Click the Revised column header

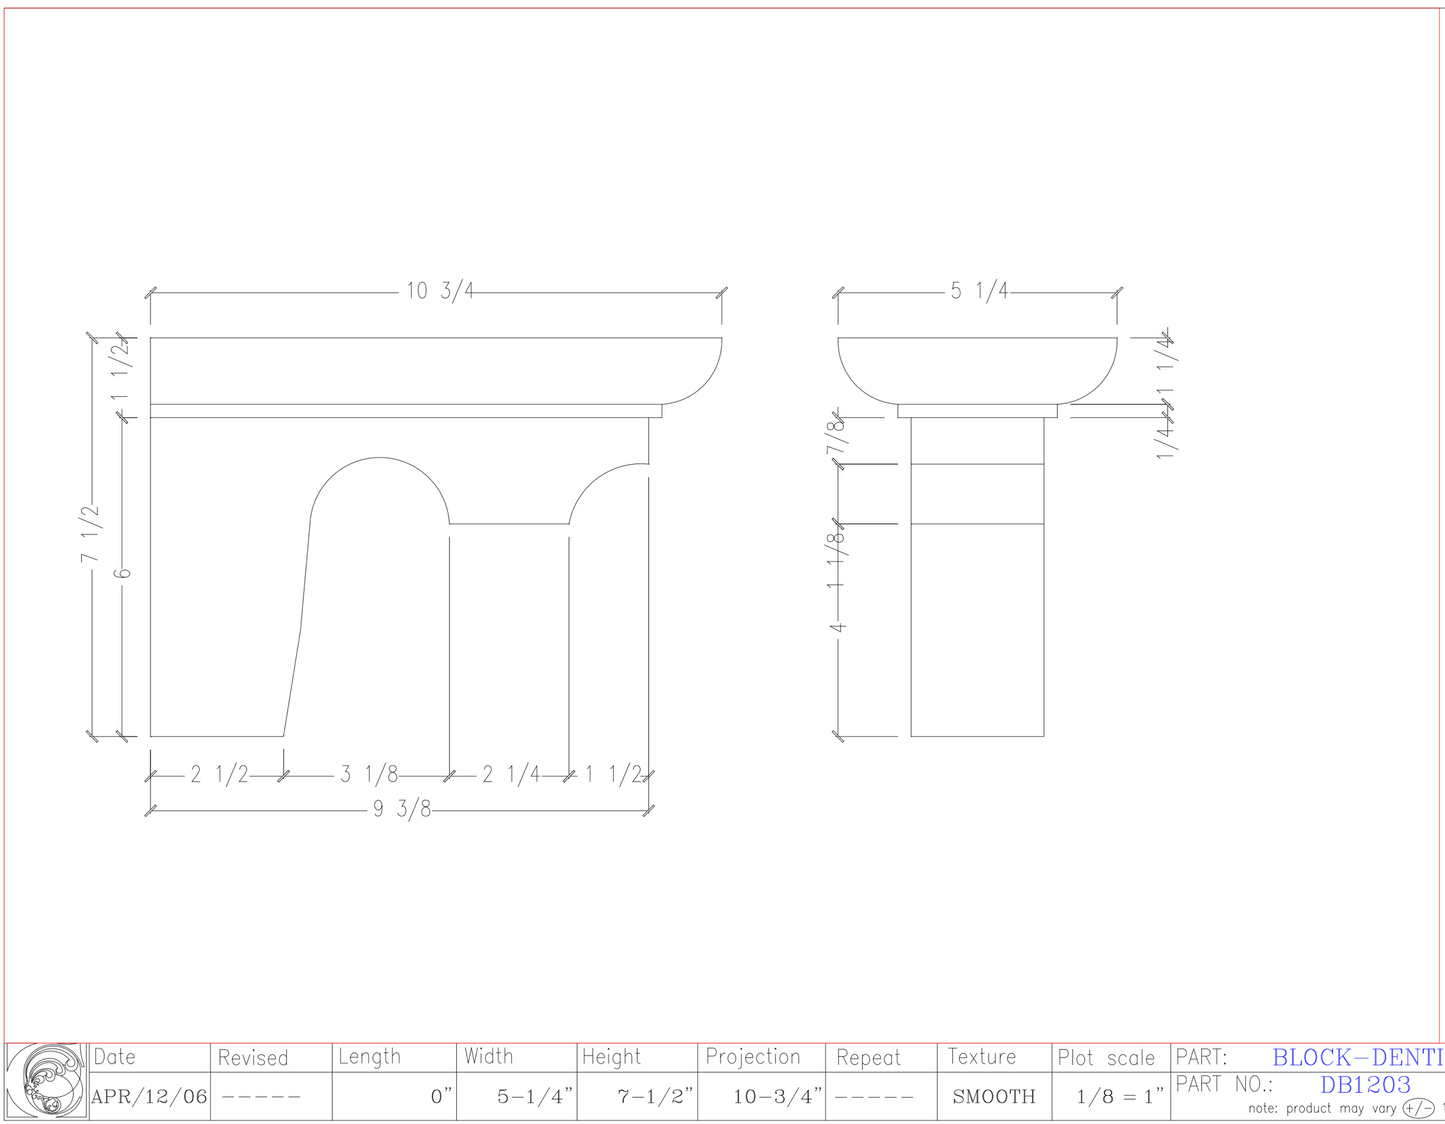tap(253, 1058)
